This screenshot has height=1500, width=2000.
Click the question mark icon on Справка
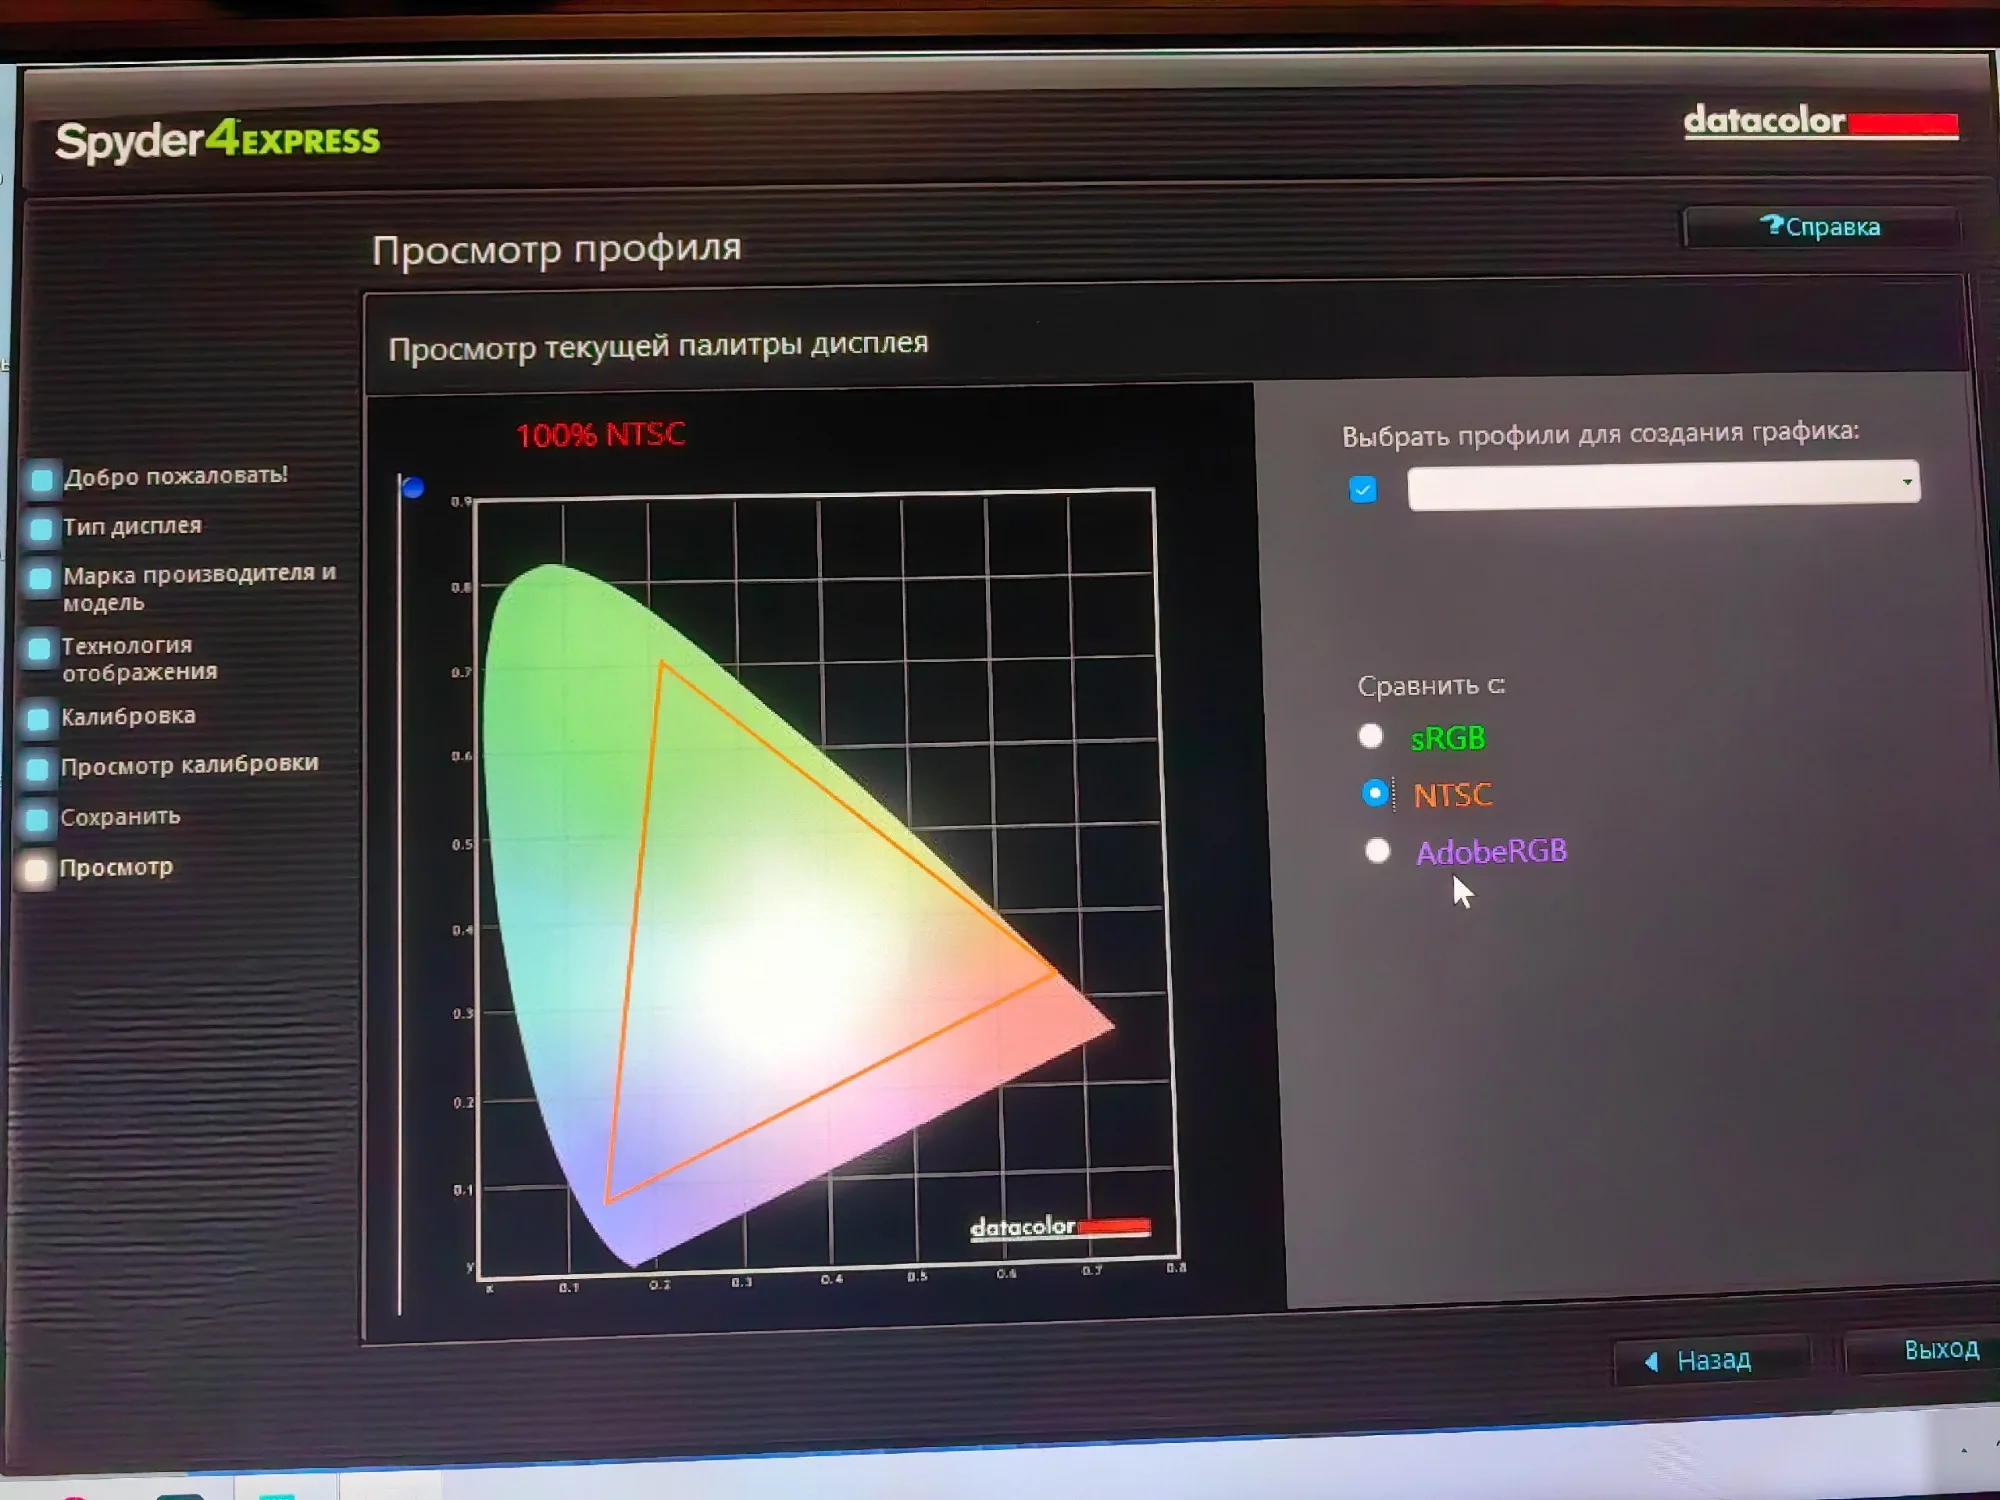point(1771,226)
